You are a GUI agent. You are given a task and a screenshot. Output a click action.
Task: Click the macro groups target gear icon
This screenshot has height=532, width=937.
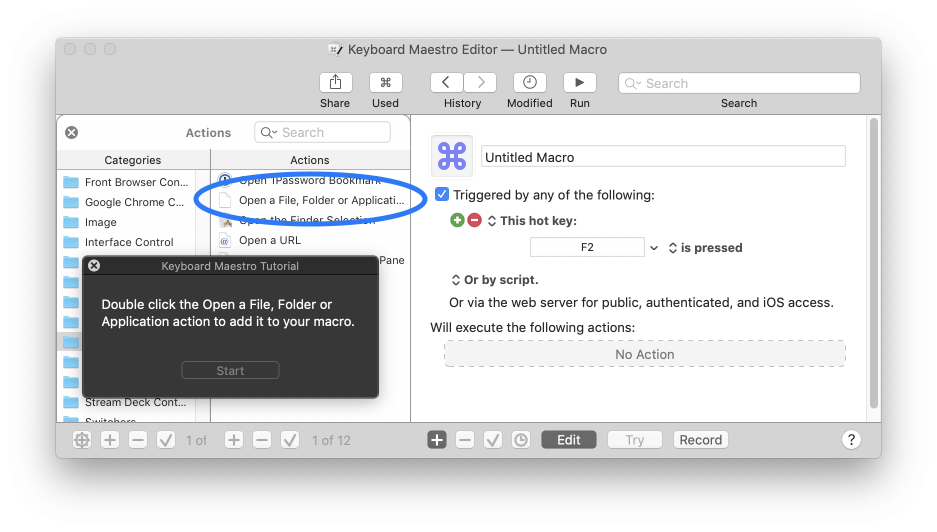pos(82,440)
